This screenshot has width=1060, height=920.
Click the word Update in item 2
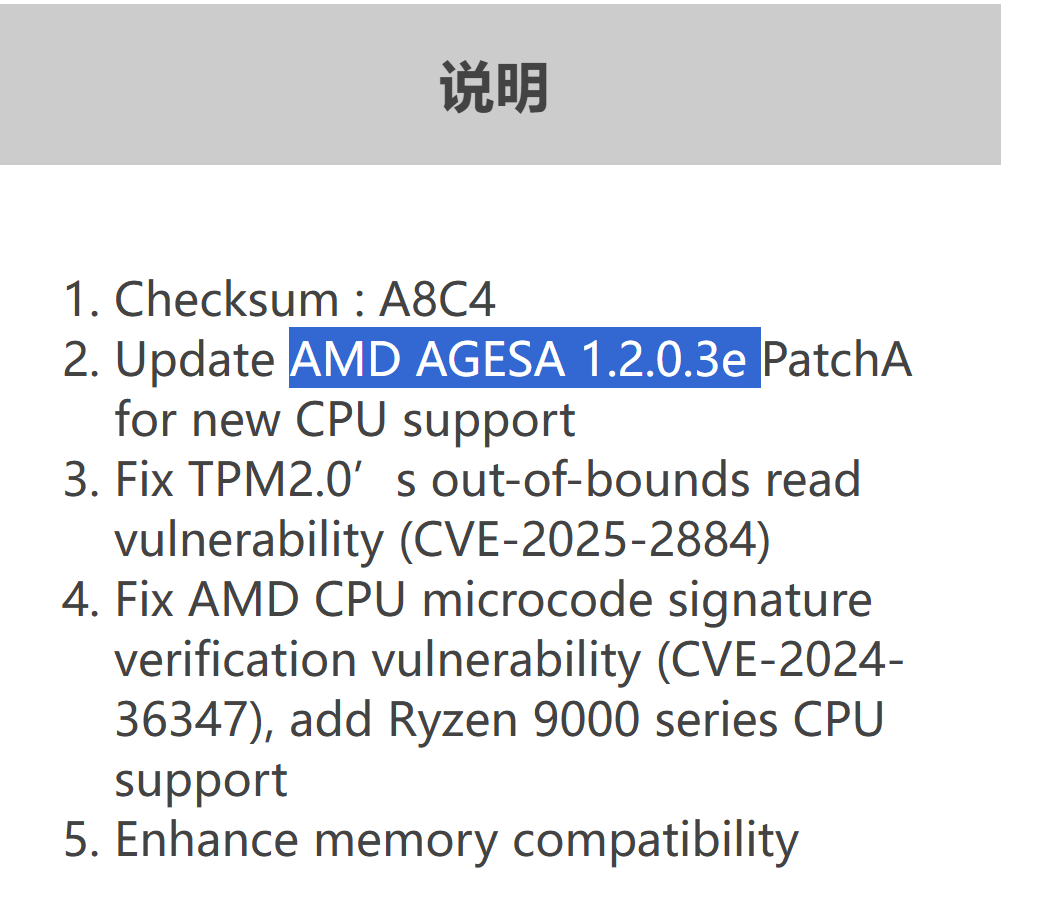[195, 360]
